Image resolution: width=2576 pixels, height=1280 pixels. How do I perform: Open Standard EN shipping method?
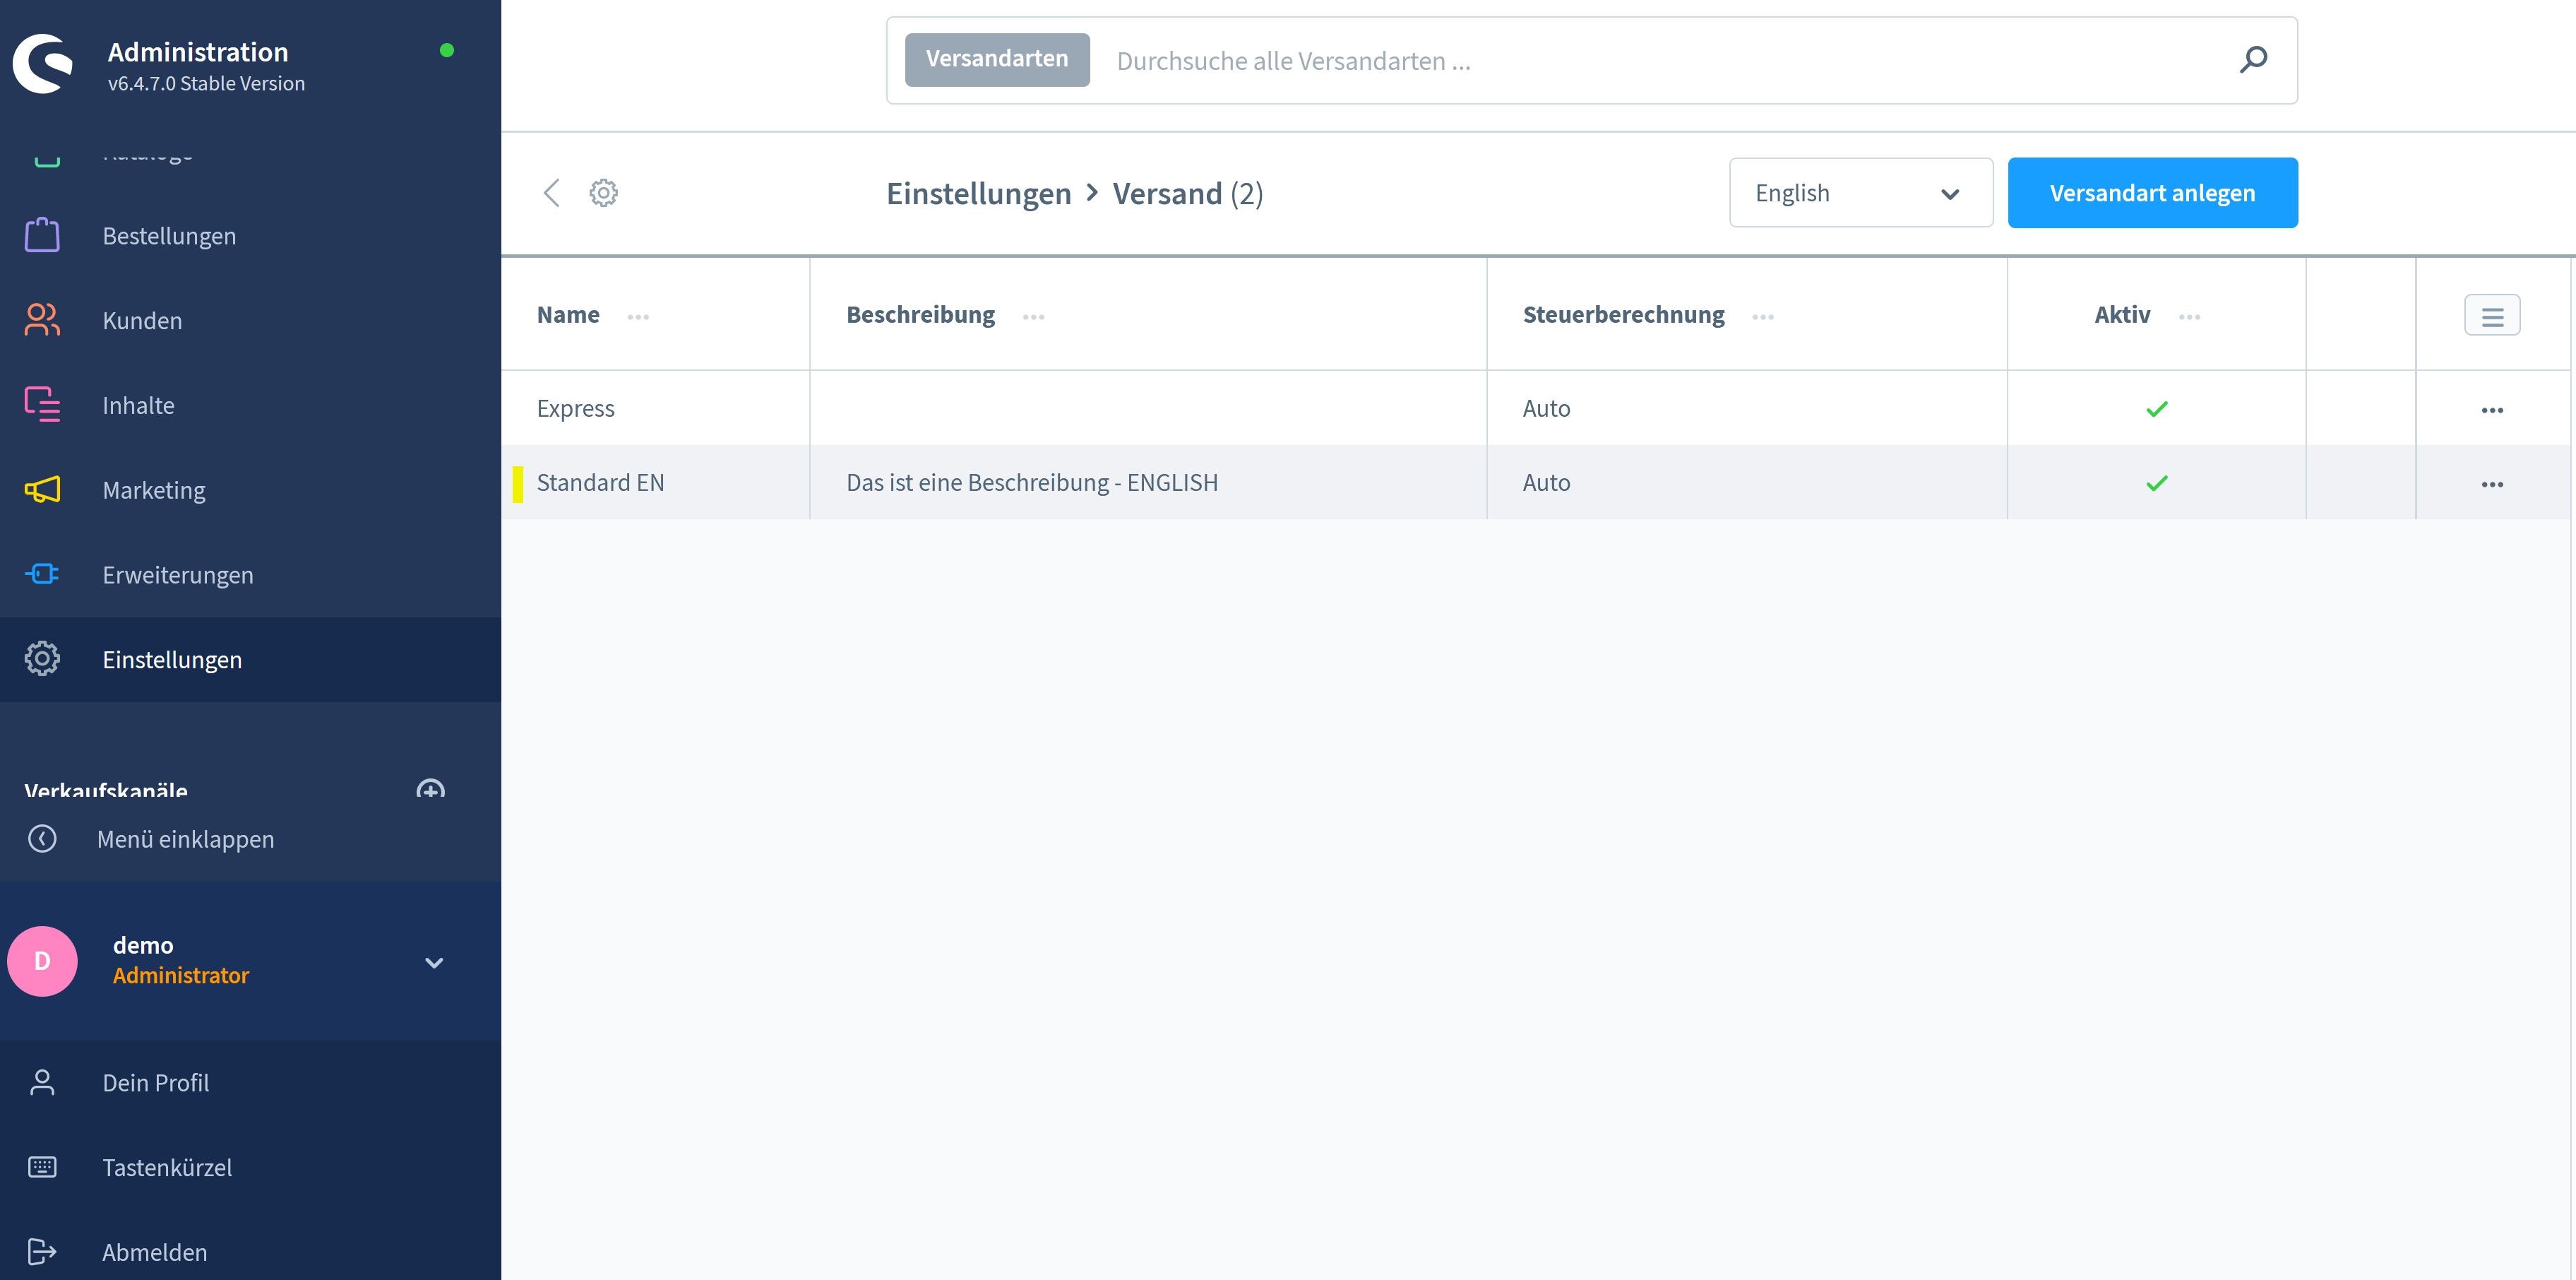pos(600,482)
